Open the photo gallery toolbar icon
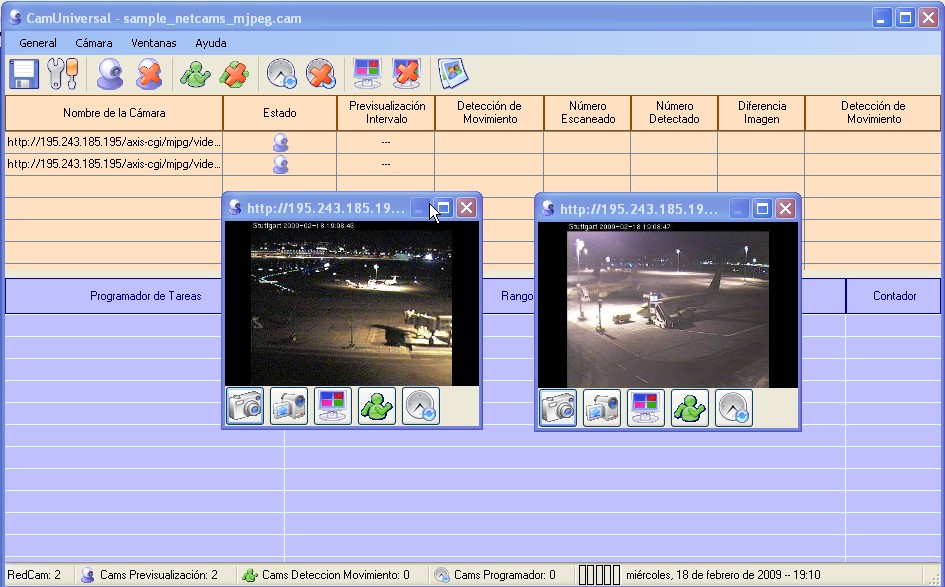Viewport: 945px width, 587px height. (x=453, y=74)
